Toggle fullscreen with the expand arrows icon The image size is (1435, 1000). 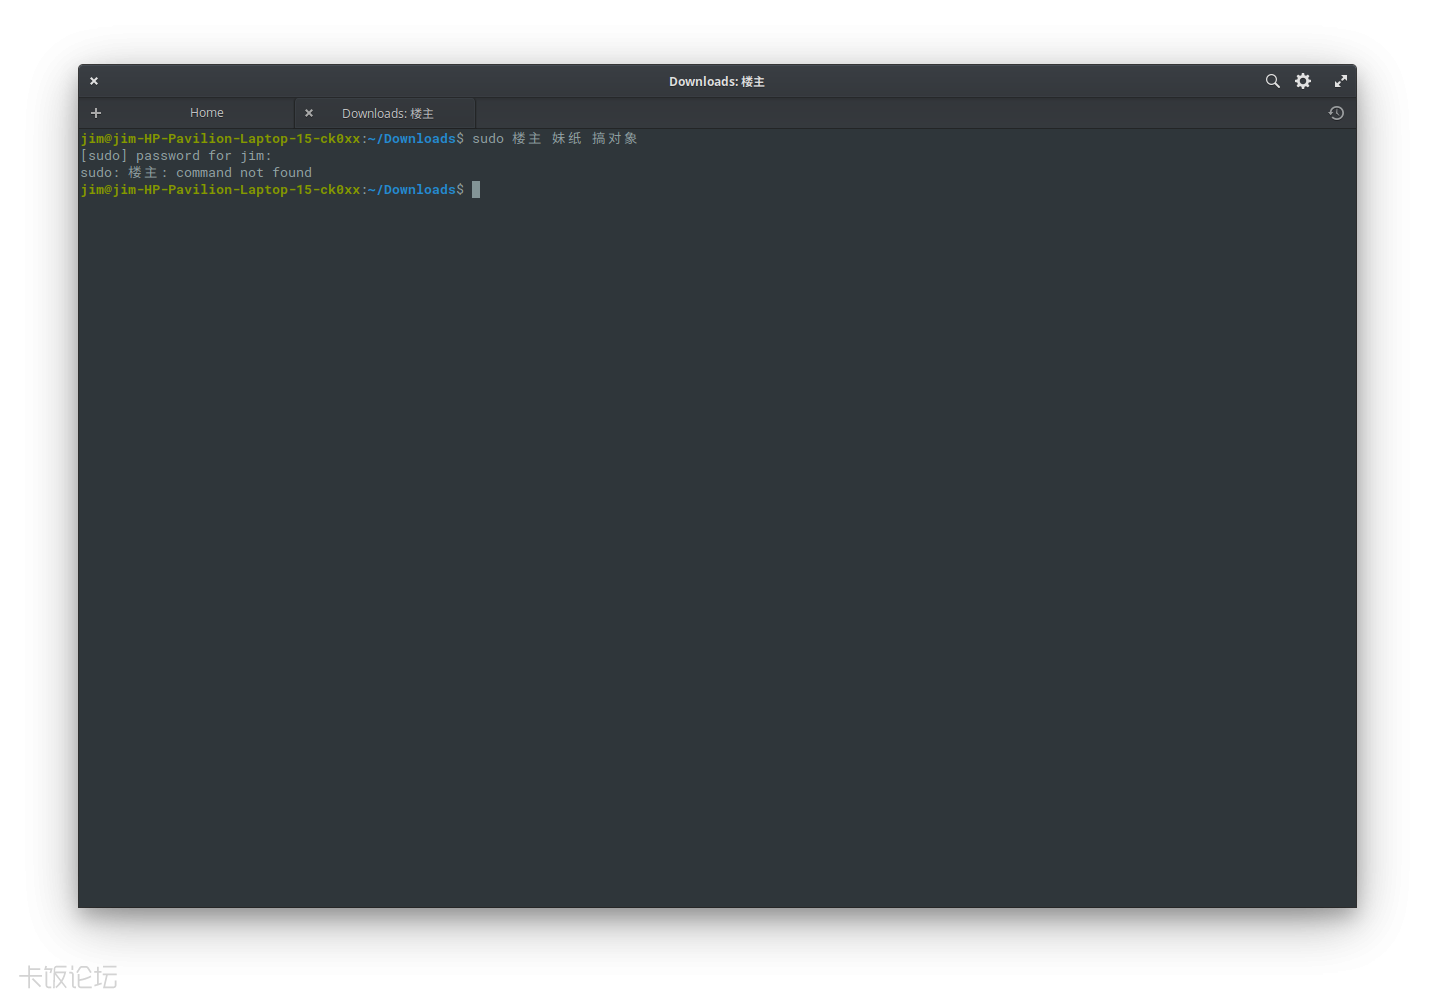tap(1340, 81)
